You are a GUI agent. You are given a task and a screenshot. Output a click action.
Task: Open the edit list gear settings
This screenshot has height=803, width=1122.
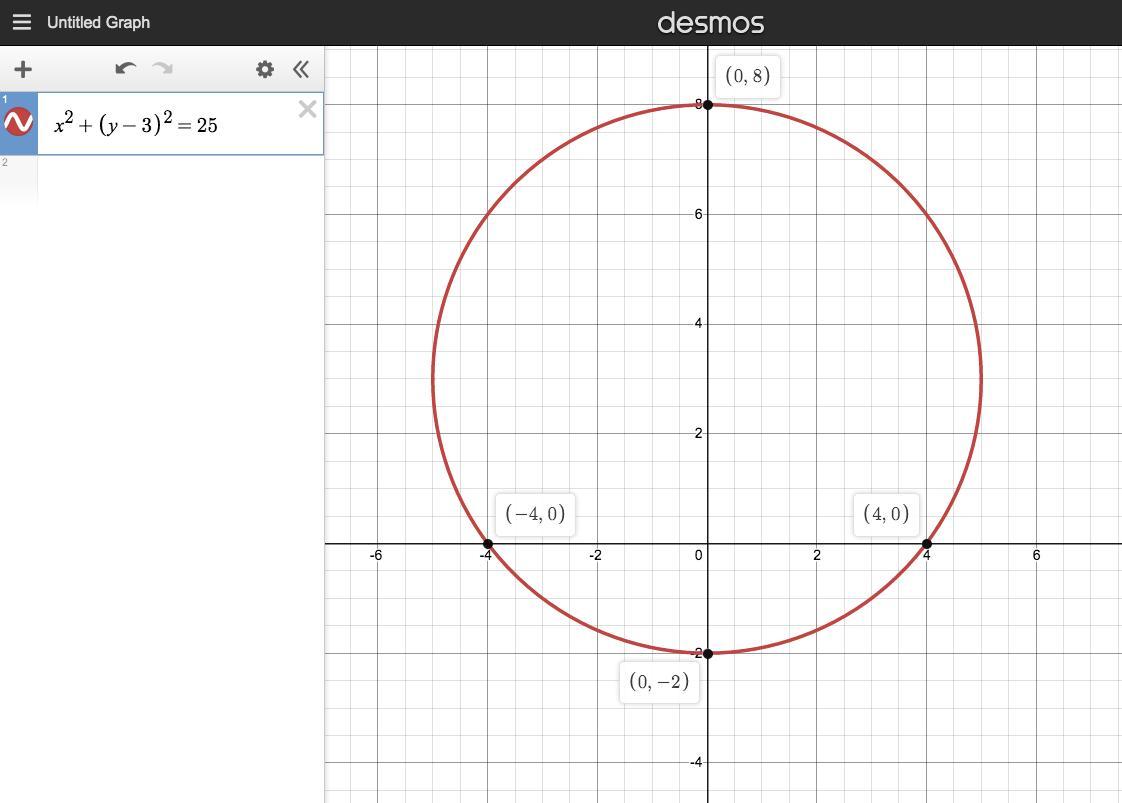pos(265,69)
